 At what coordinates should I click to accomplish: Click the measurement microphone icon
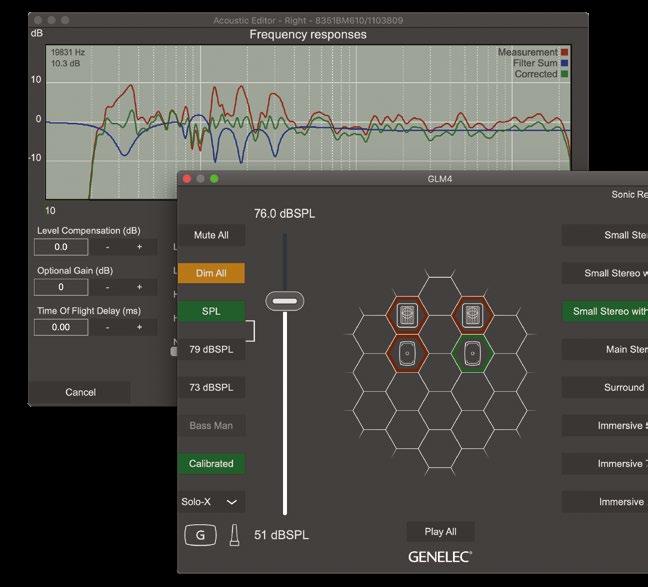234,535
